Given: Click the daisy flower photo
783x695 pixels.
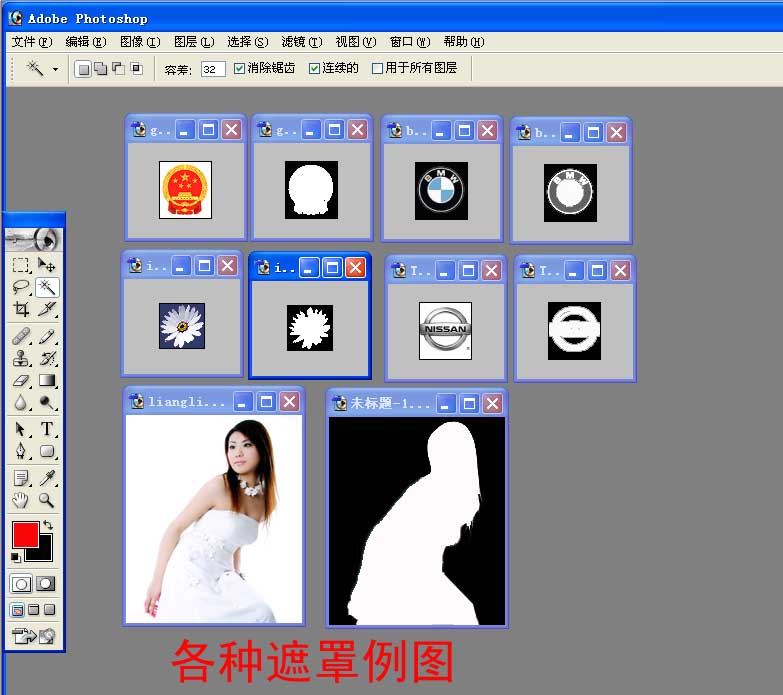Looking at the screenshot, I should click(182, 326).
